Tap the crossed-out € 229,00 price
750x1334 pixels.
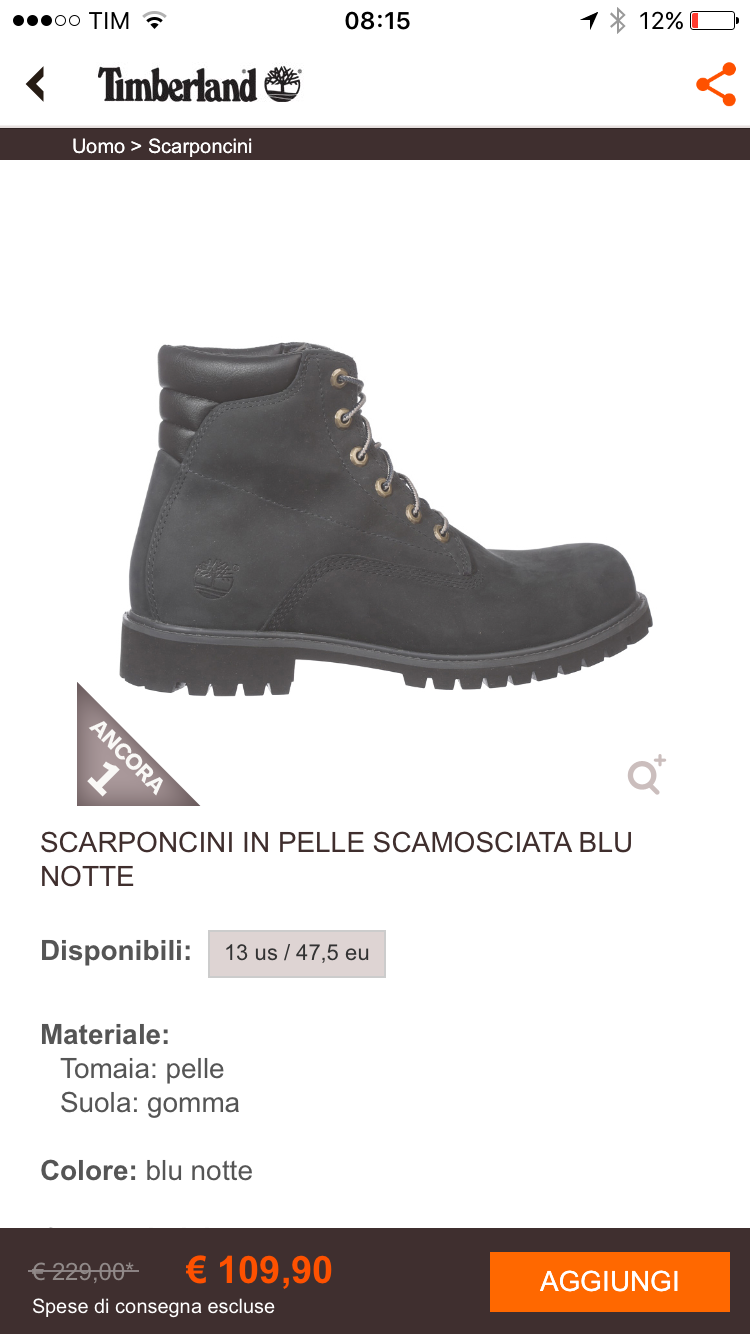[x=83, y=1271]
